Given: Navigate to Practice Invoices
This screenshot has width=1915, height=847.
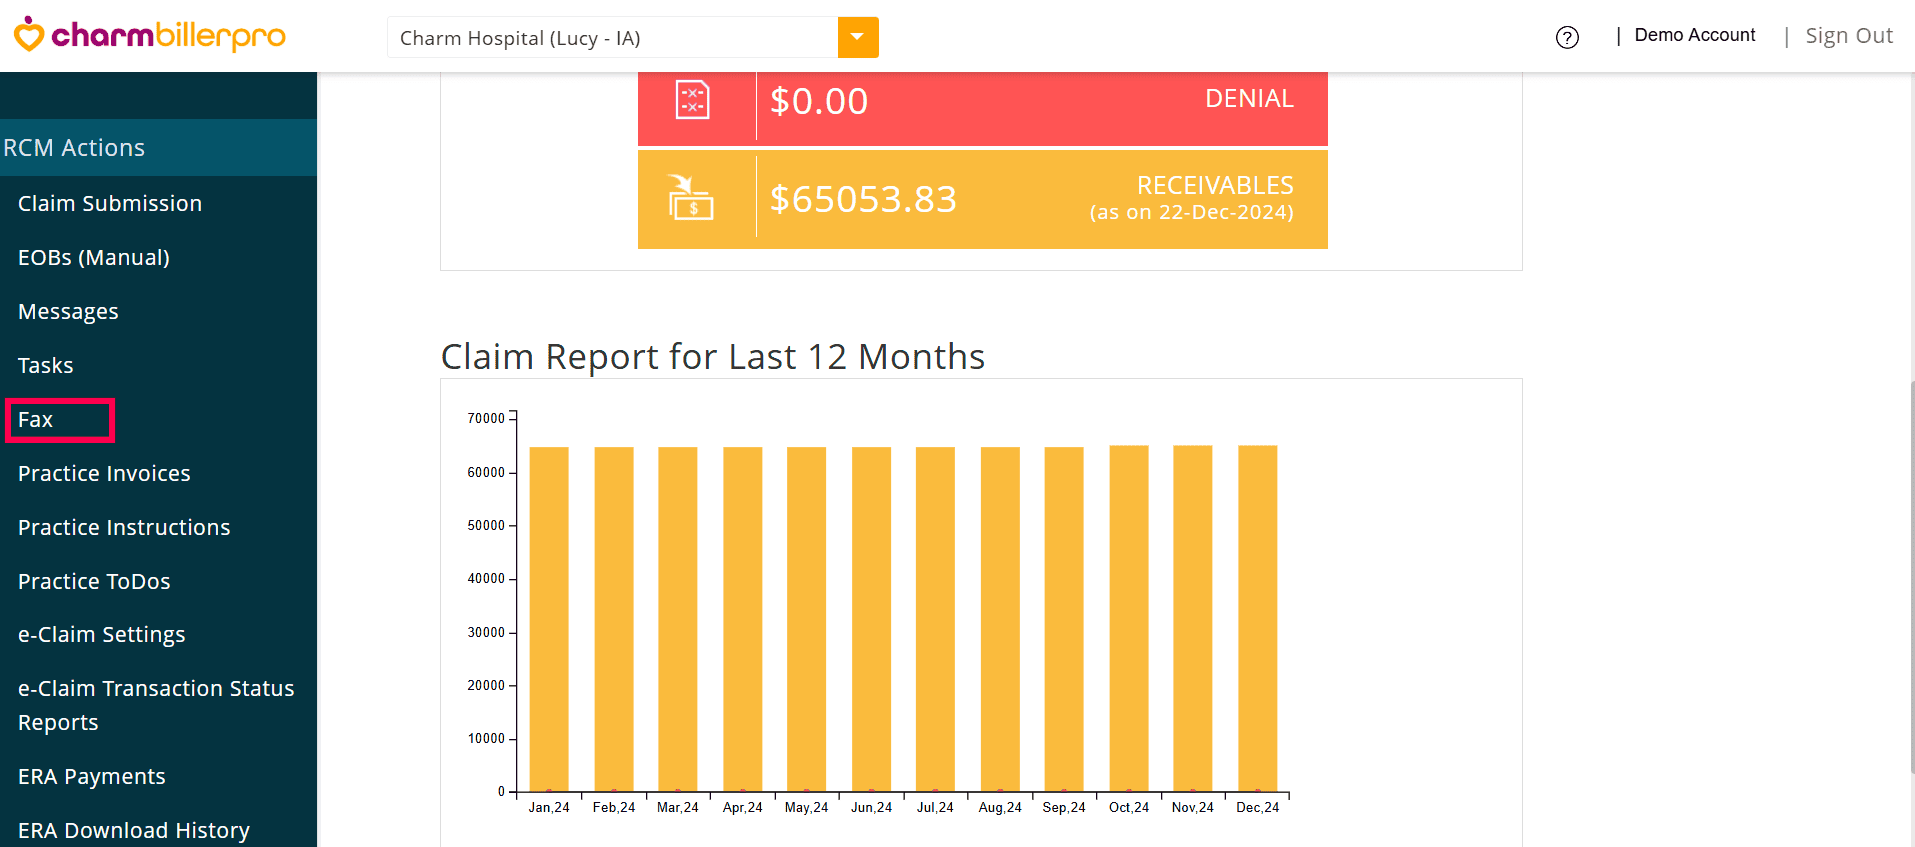Looking at the screenshot, I should [104, 473].
